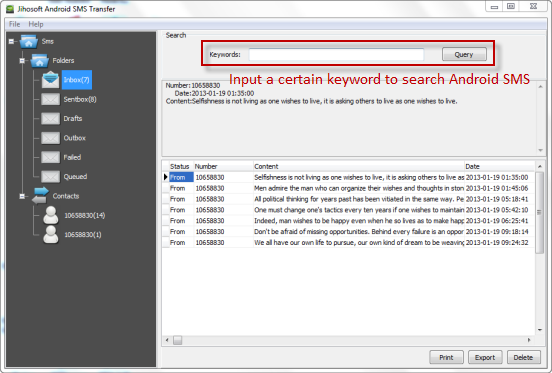Click the message preview content text

pyautogui.click(x=312, y=101)
